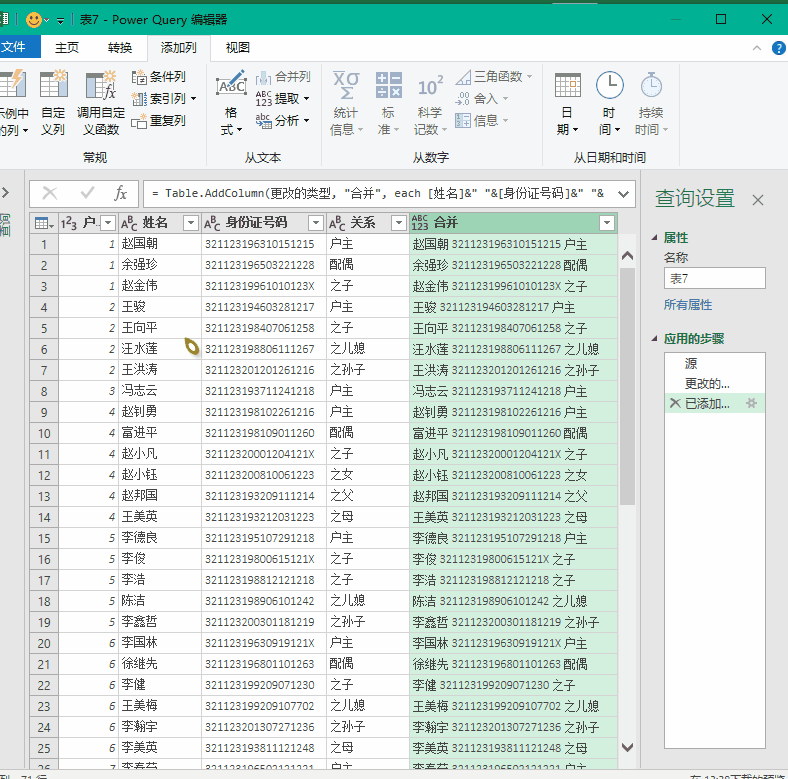Select cell 321123199209107702 for 王美梅
The image size is (788, 779).
tap(264, 706)
